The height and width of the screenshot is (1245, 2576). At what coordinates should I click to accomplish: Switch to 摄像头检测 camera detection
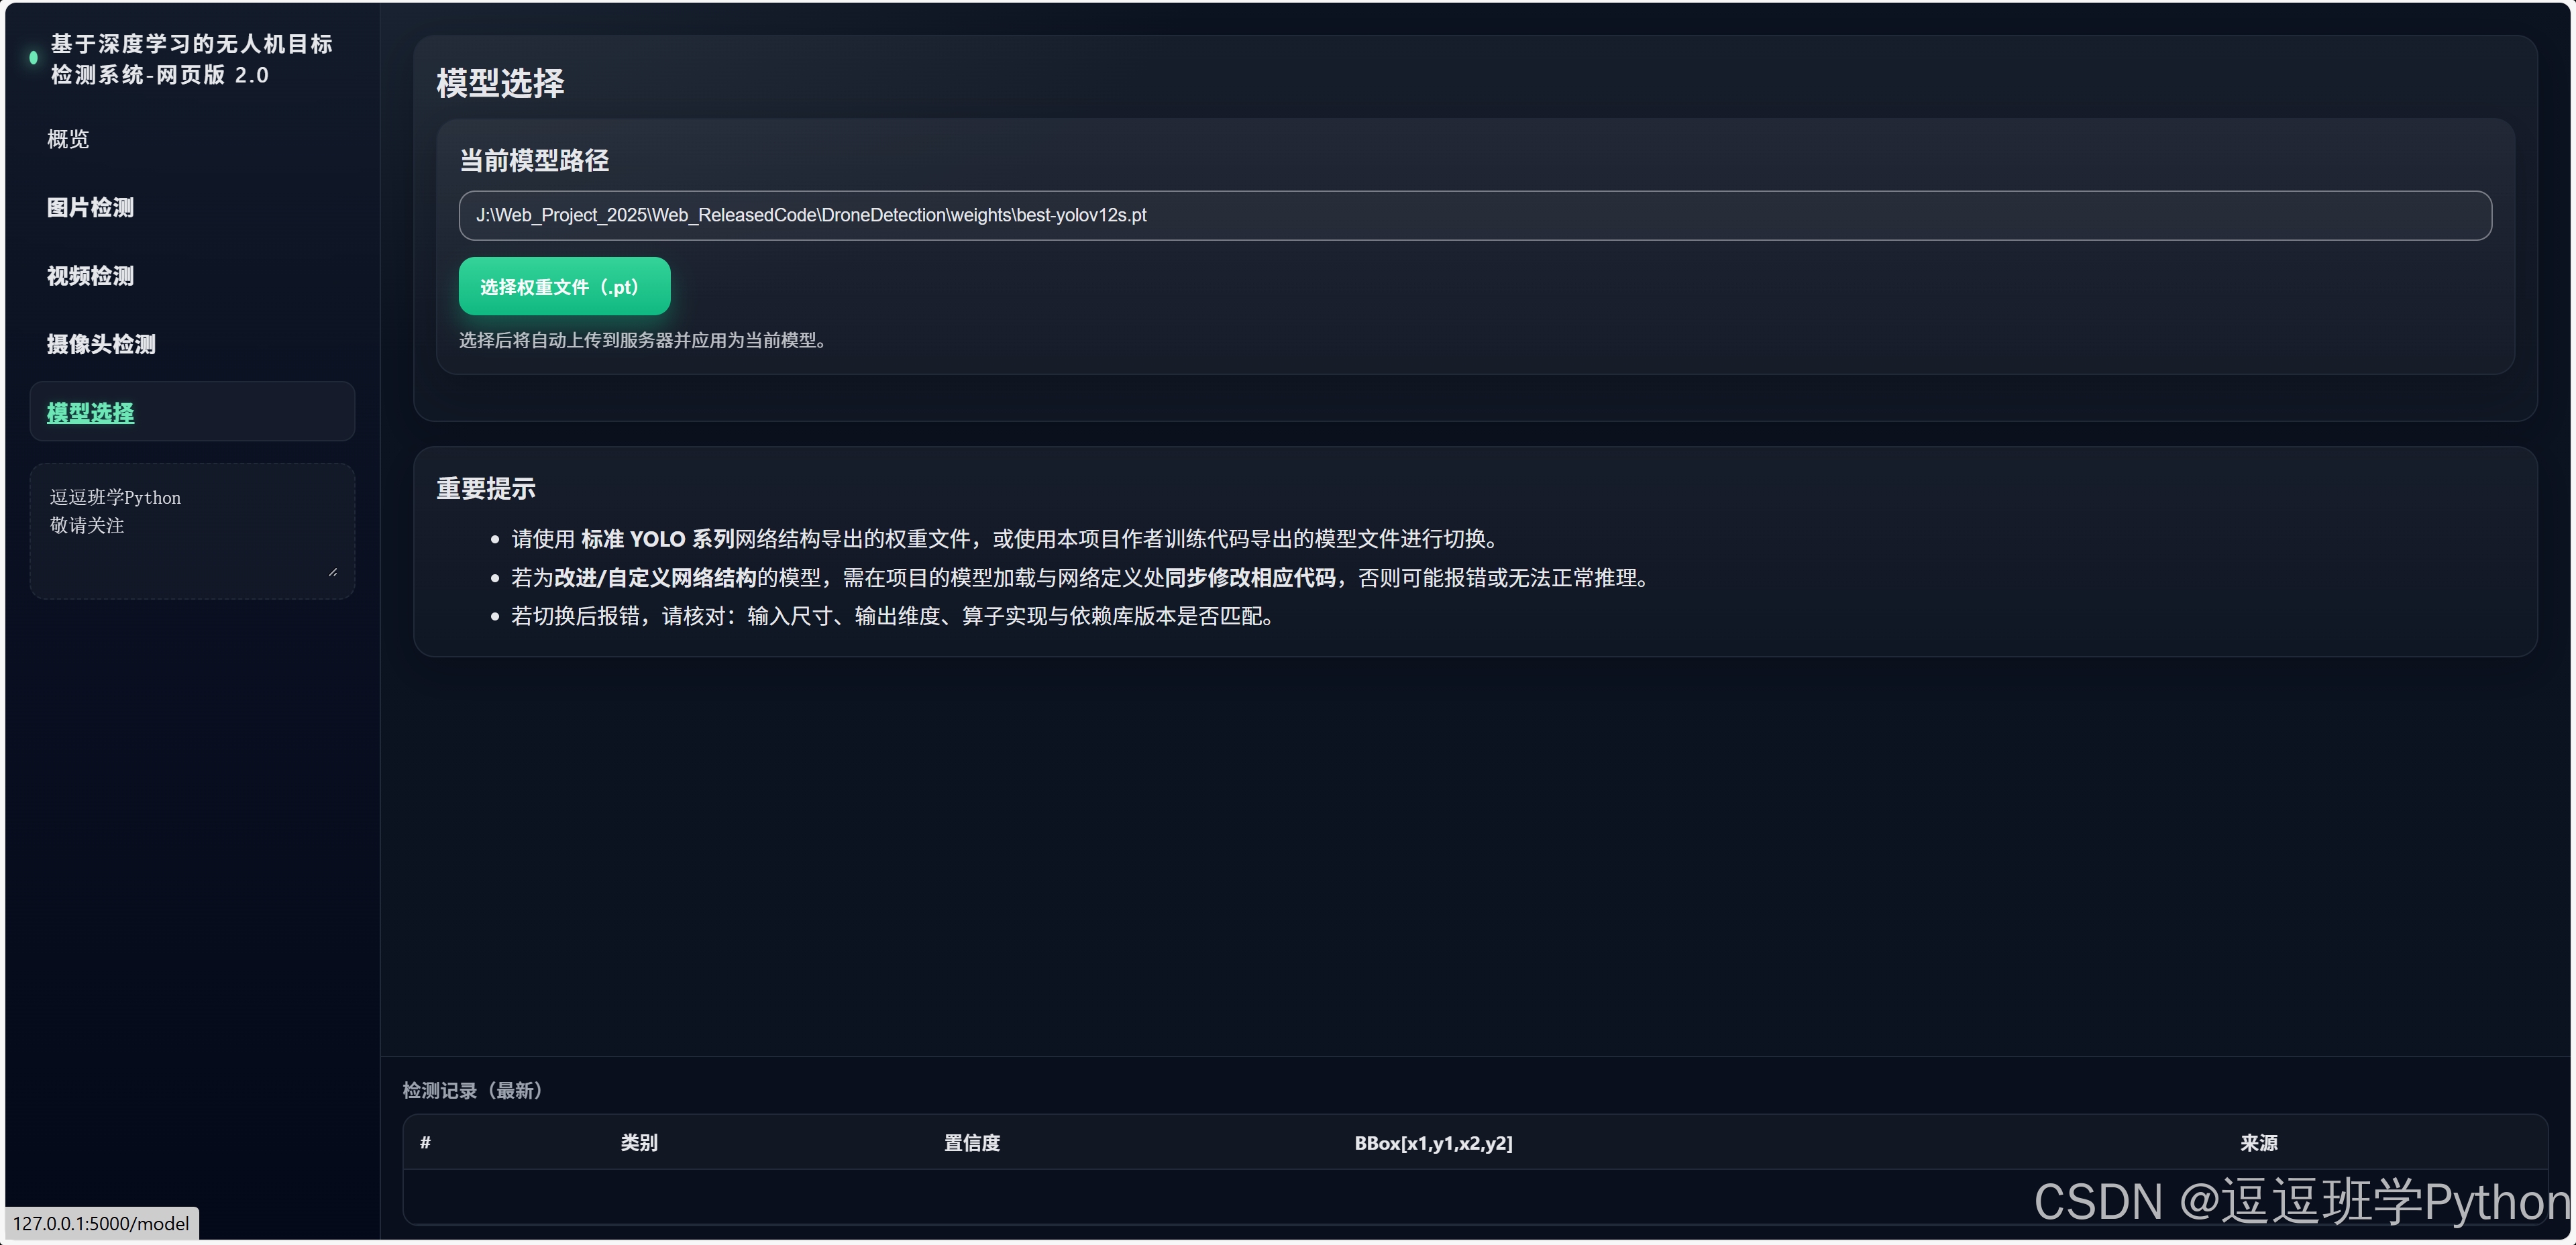click(x=101, y=344)
